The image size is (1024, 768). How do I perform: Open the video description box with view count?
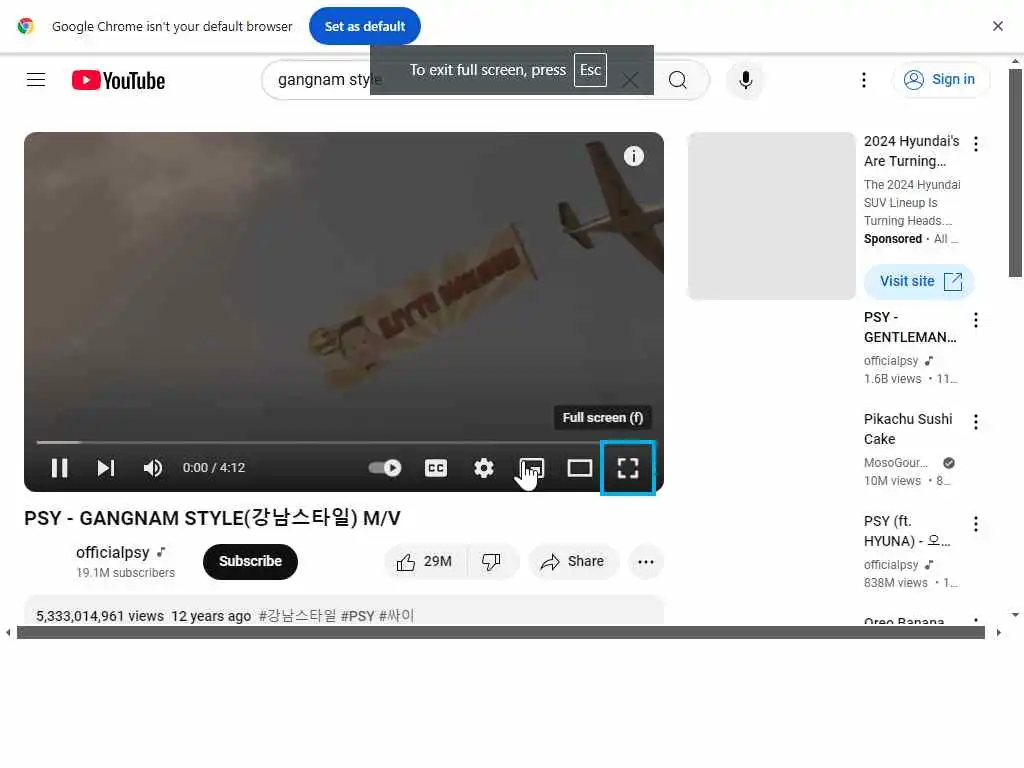[344, 610]
